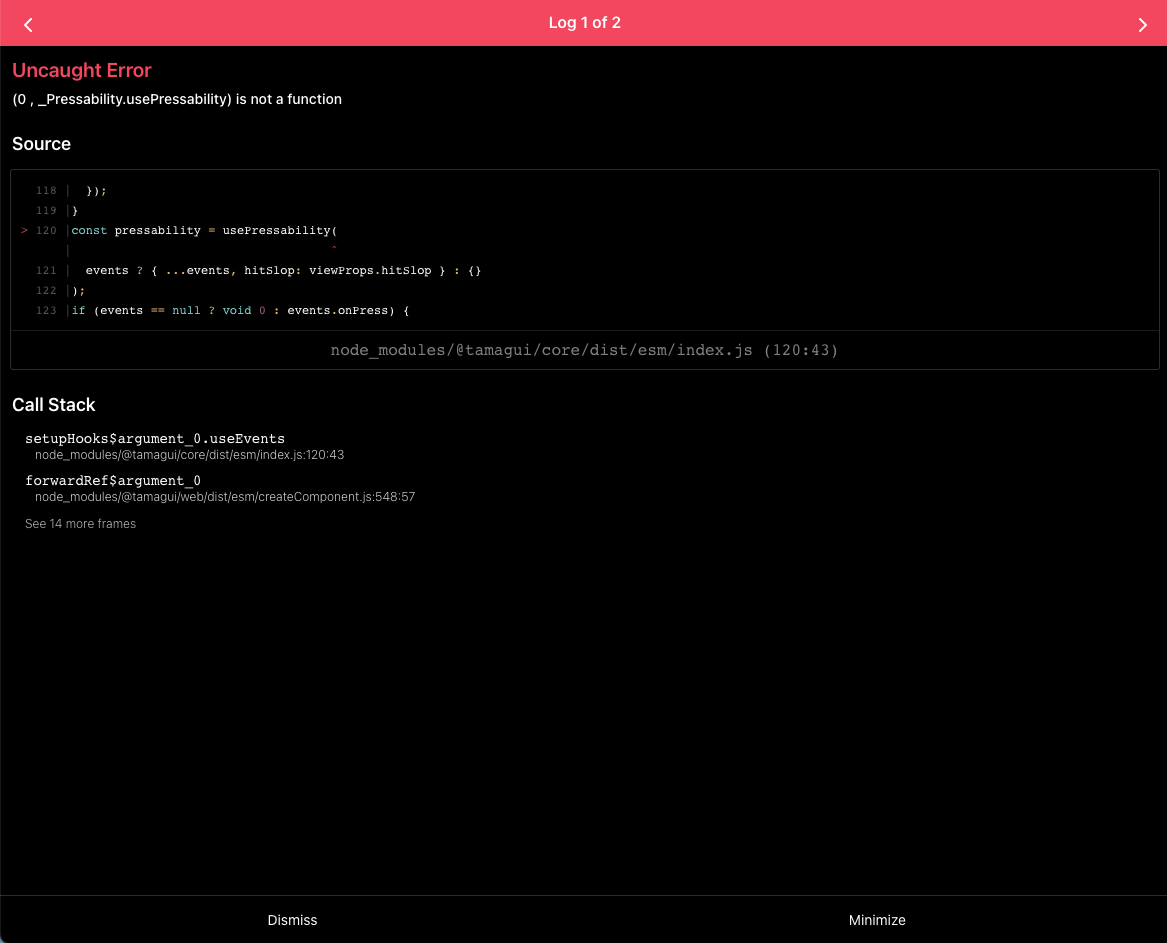
Task: Click the createComponent.js file path link
Action: coord(225,497)
